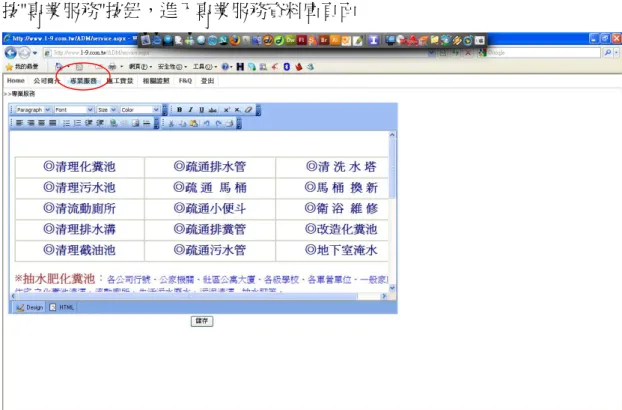Click the Firefox icon in the dock
Screen dimensions: 622x410
click(235, 40)
